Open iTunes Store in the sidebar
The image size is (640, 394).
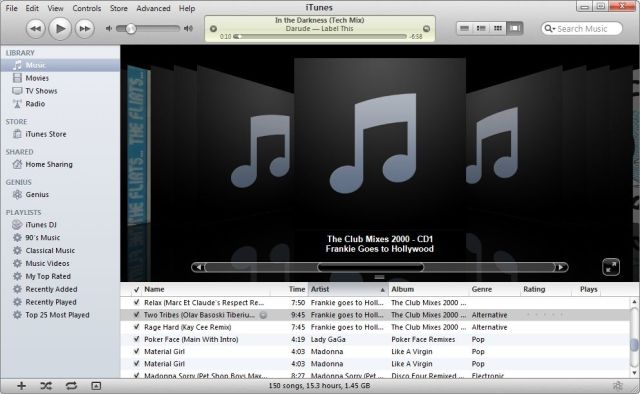pos(46,134)
